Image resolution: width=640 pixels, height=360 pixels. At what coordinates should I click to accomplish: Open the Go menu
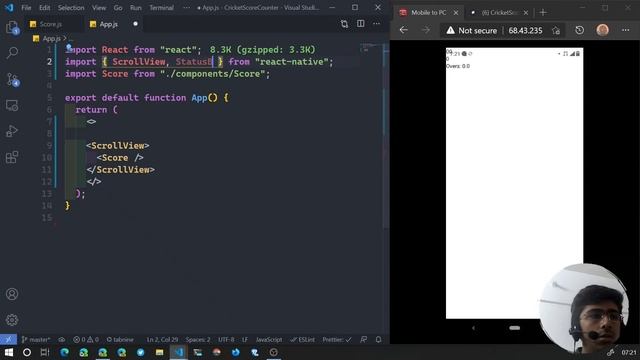pyautogui.click(x=118, y=8)
